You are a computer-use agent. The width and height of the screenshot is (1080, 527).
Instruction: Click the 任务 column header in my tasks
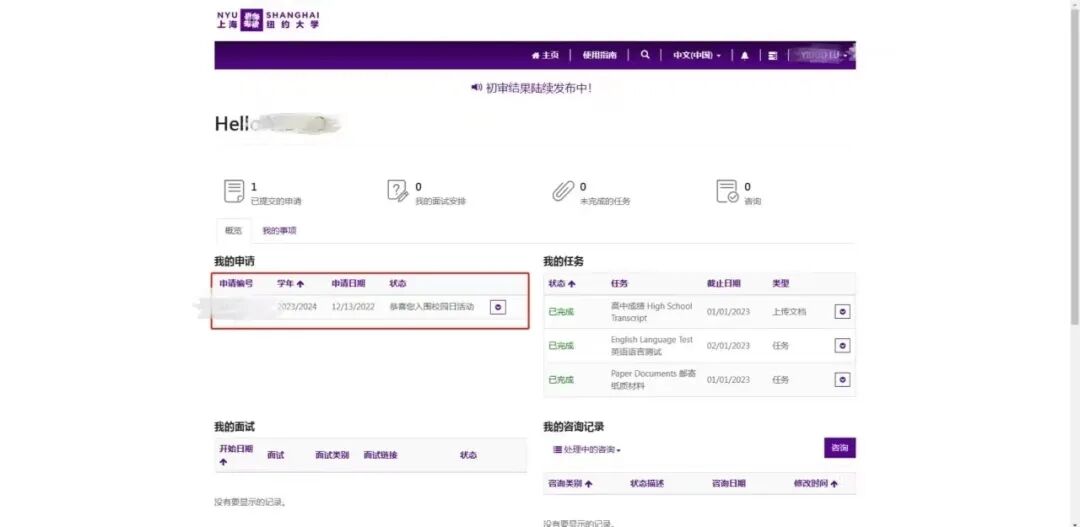pyautogui.click(x=619, y=283)
